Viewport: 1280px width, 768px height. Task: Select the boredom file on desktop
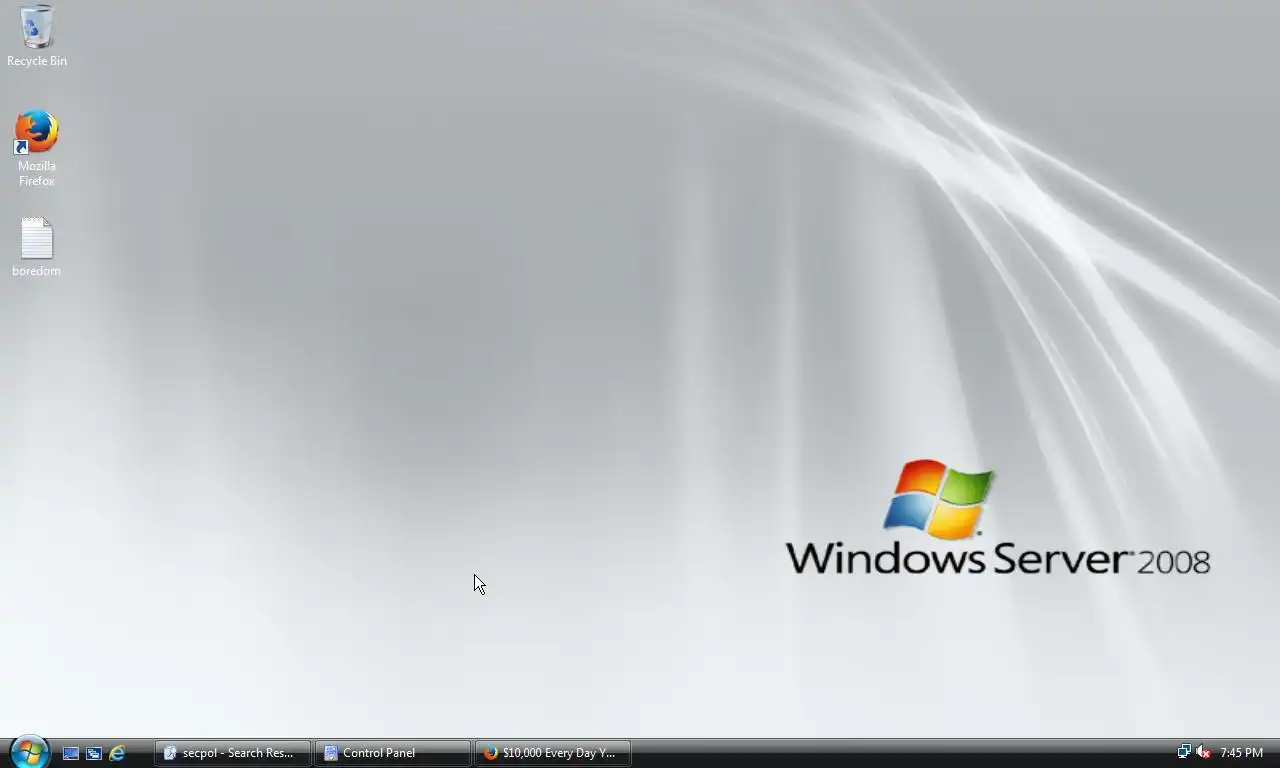37,247
